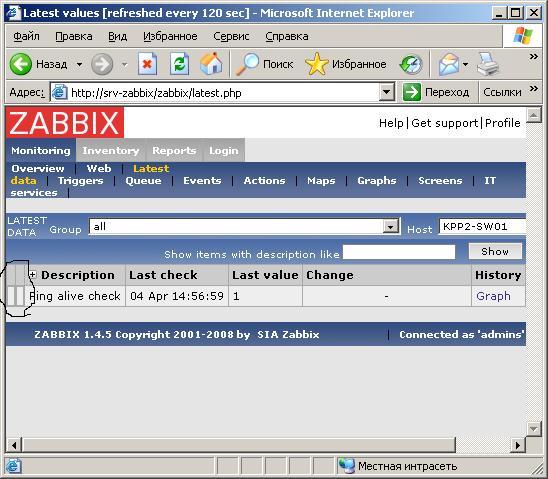
Task: Click the vertical scrollbar up arrow
Action: 533,115
